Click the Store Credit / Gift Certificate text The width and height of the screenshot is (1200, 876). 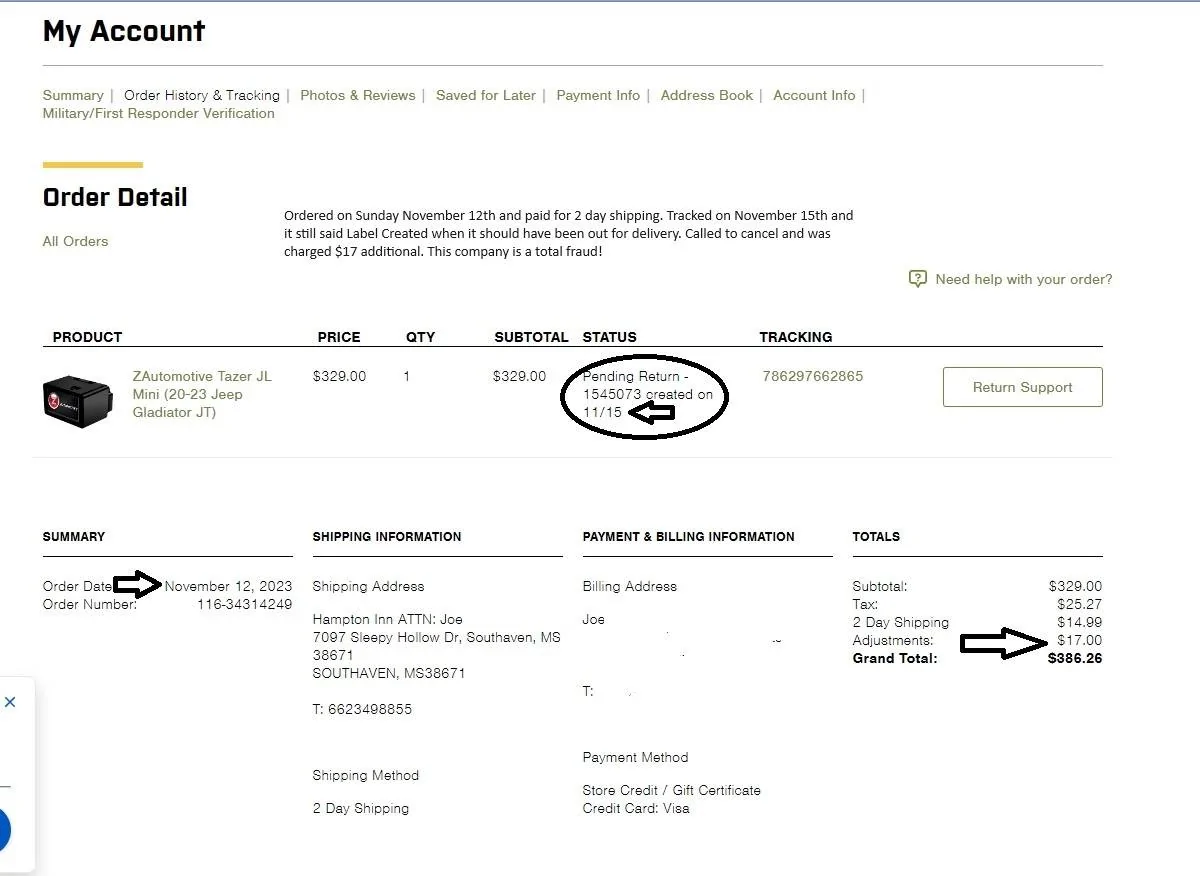point(672,790)
